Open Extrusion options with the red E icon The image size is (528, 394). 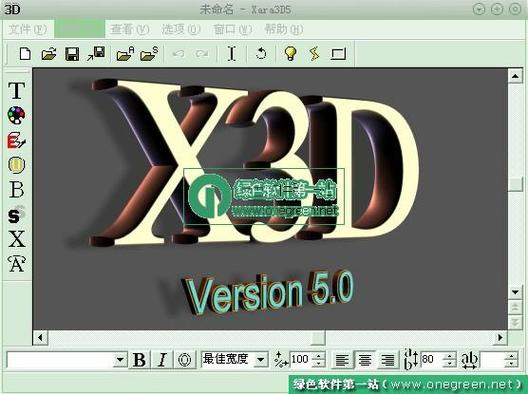(16, 140)
